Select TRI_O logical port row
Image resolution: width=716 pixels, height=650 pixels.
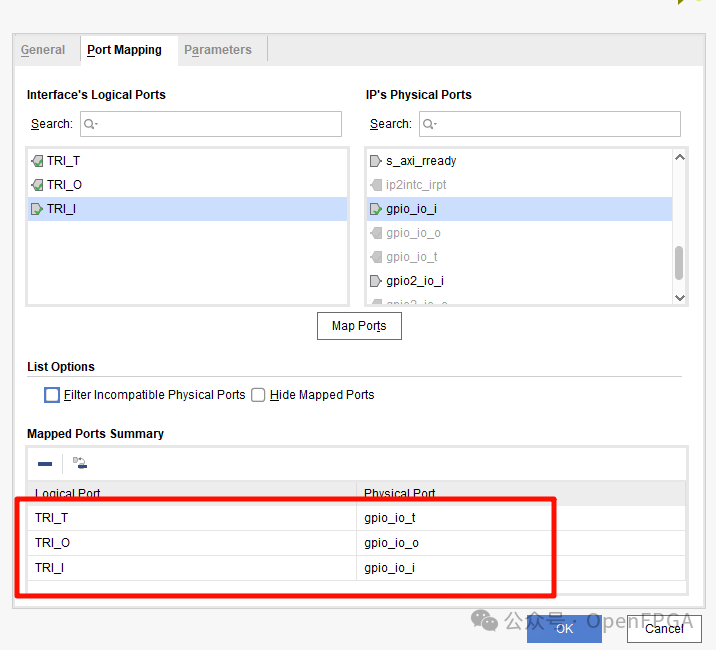[187, 185]
